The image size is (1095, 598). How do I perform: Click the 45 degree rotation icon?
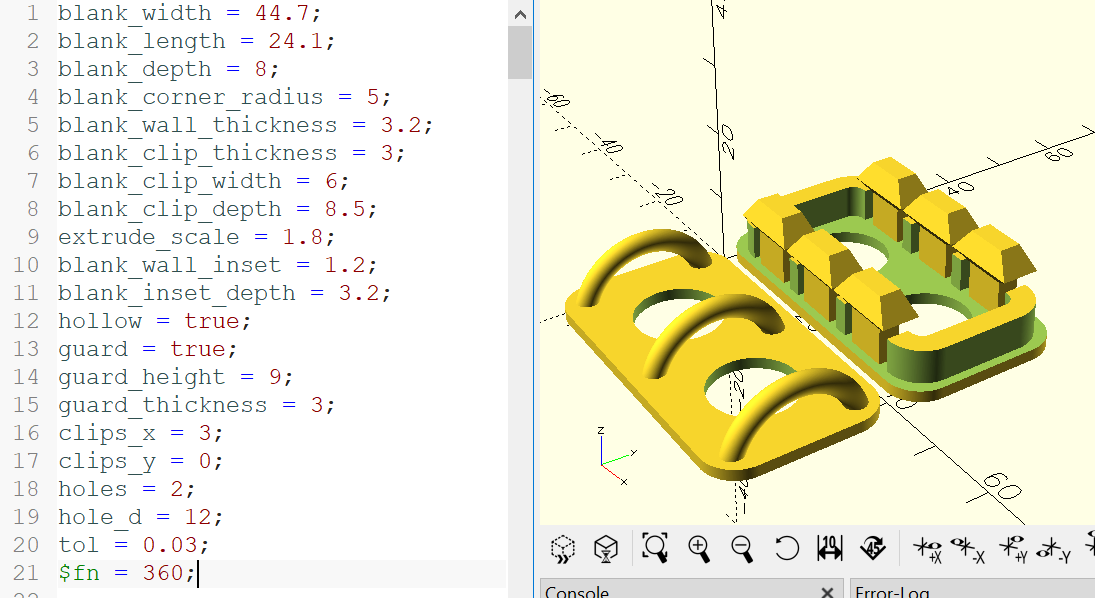click(x=873, y=548)
